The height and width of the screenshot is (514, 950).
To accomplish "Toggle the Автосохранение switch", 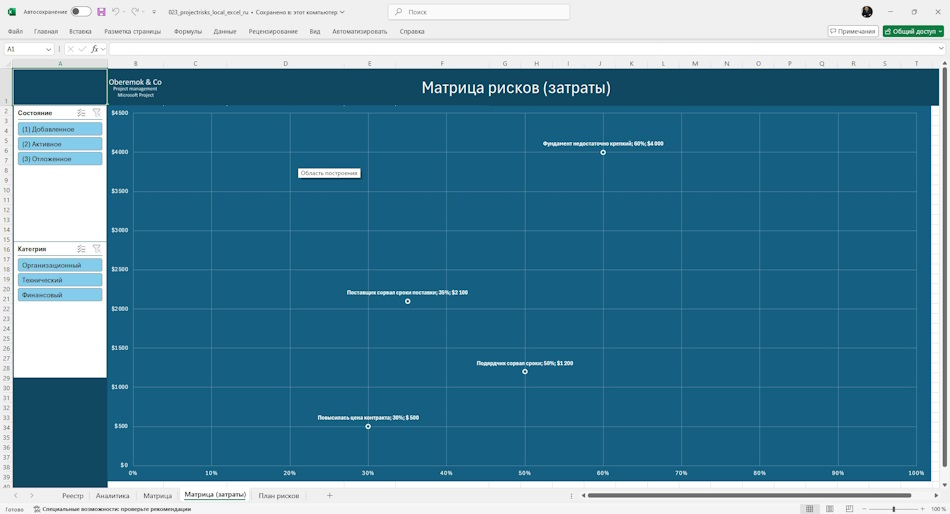I will pyautogui.click(x=81, y=12).
